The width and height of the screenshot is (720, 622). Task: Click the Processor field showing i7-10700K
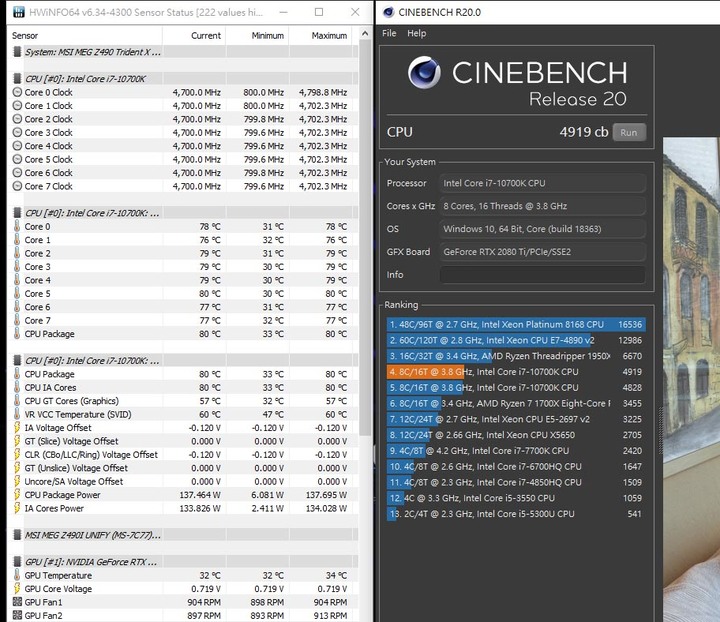click(x=543, y=183)
